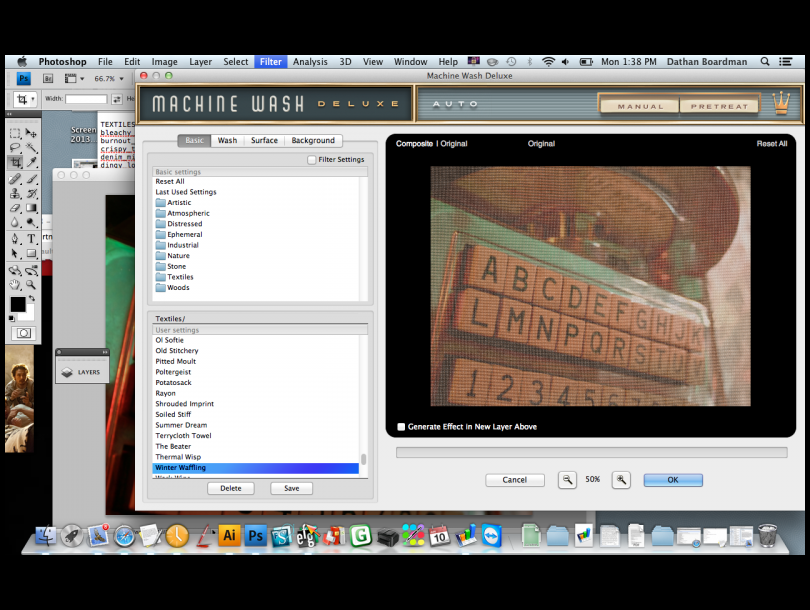Screen dimensions: 810x610
Task: Select the Path Selection tool
Action: [15, 253]
